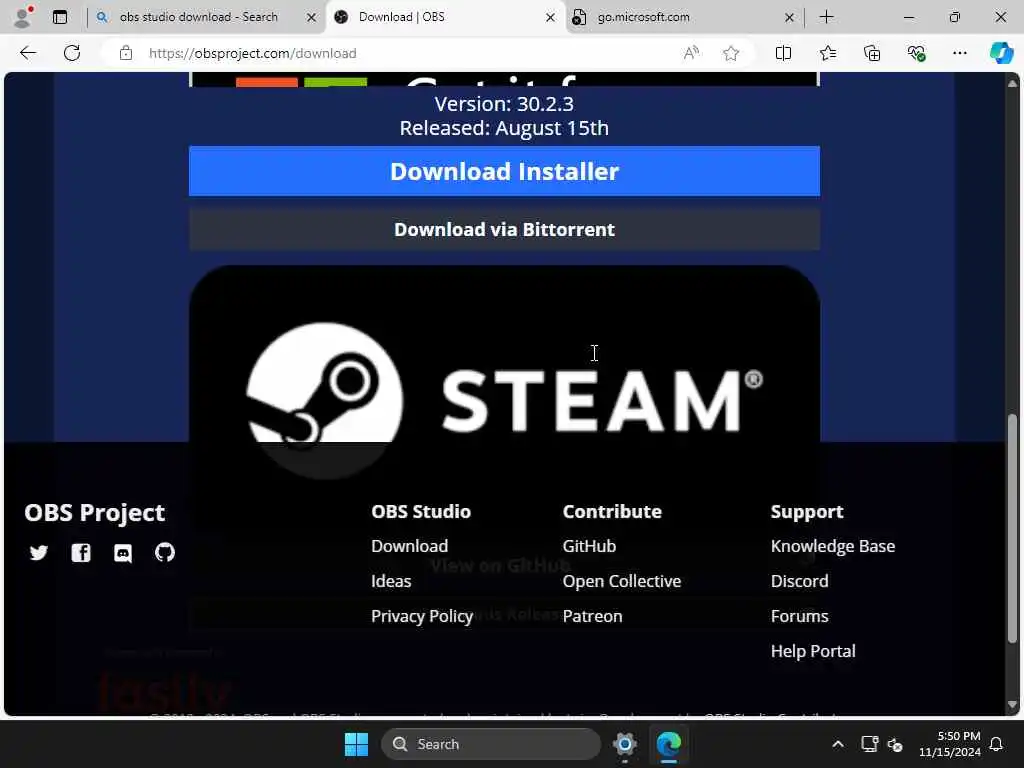Click the scrollbar down arrow
1024x768 pixels.
click(x=1013, y=705)
